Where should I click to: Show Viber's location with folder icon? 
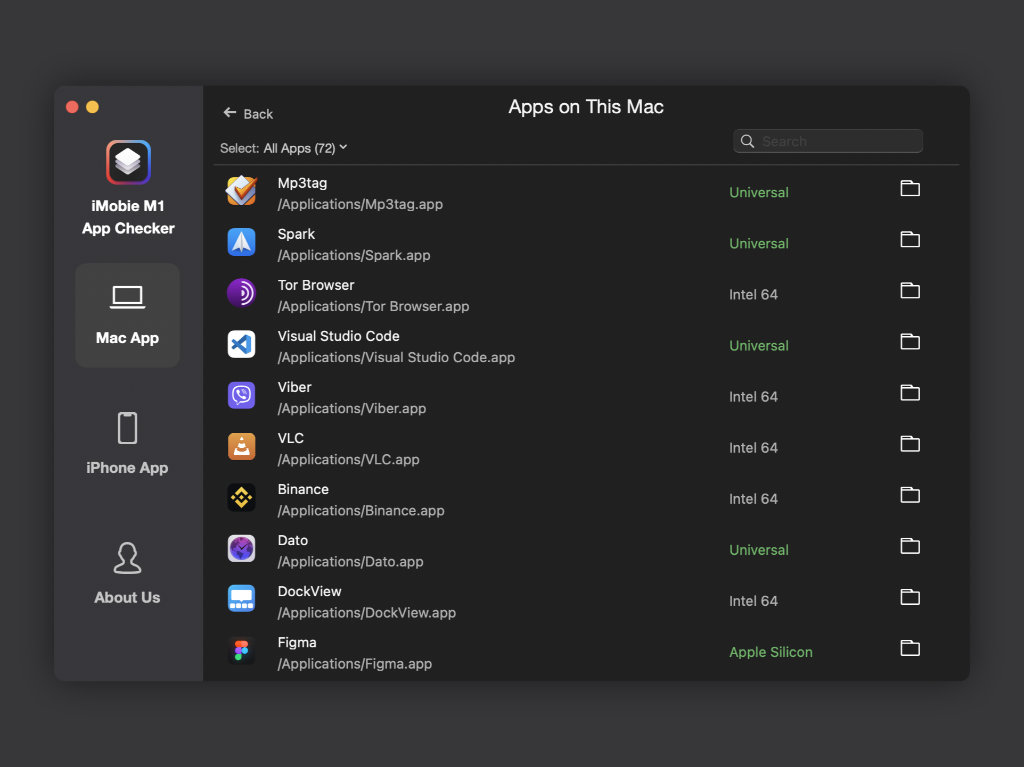(910, 393)
